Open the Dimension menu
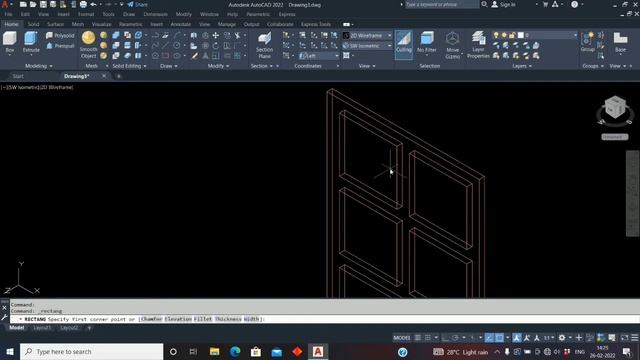The image size is (640, 360). 156,14
